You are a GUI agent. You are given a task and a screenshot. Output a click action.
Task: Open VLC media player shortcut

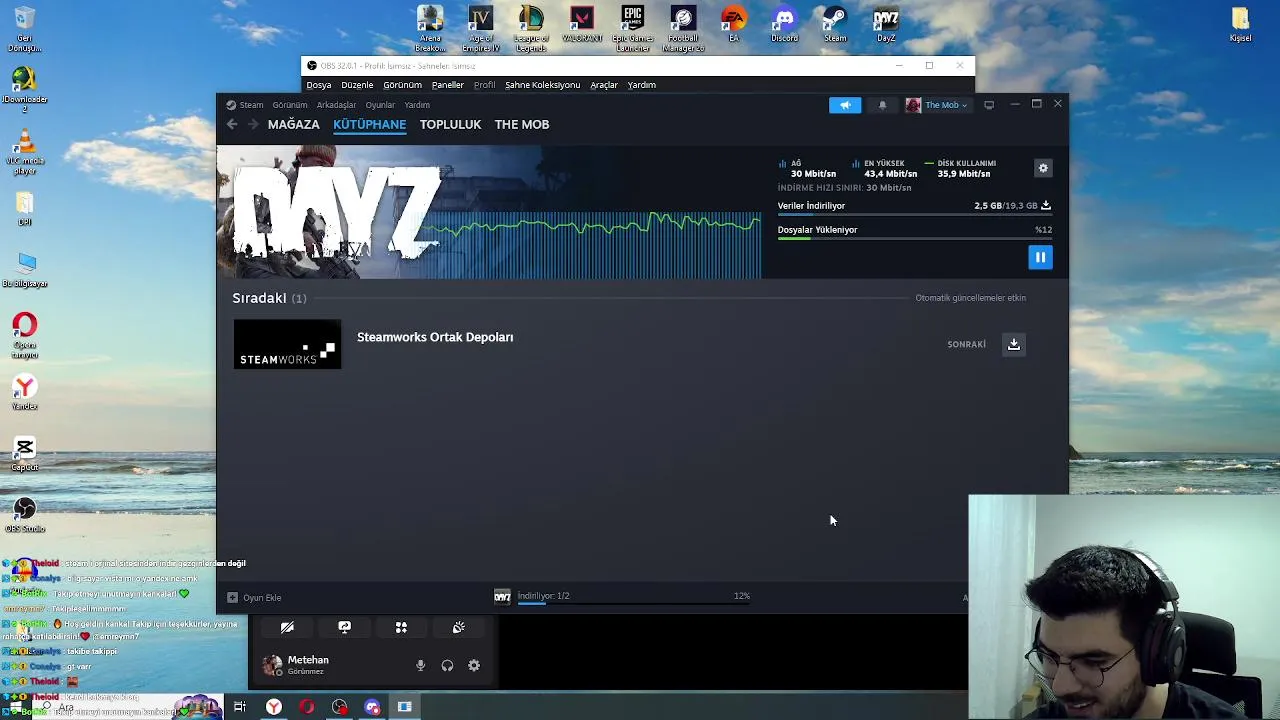coord(25,152)
